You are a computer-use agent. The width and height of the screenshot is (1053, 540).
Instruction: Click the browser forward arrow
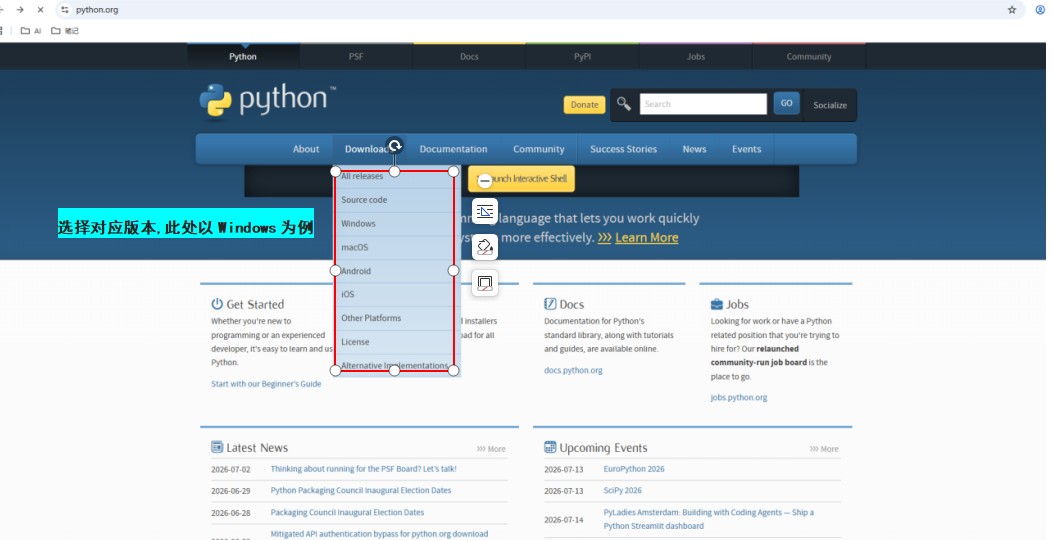tap(20, 9)
